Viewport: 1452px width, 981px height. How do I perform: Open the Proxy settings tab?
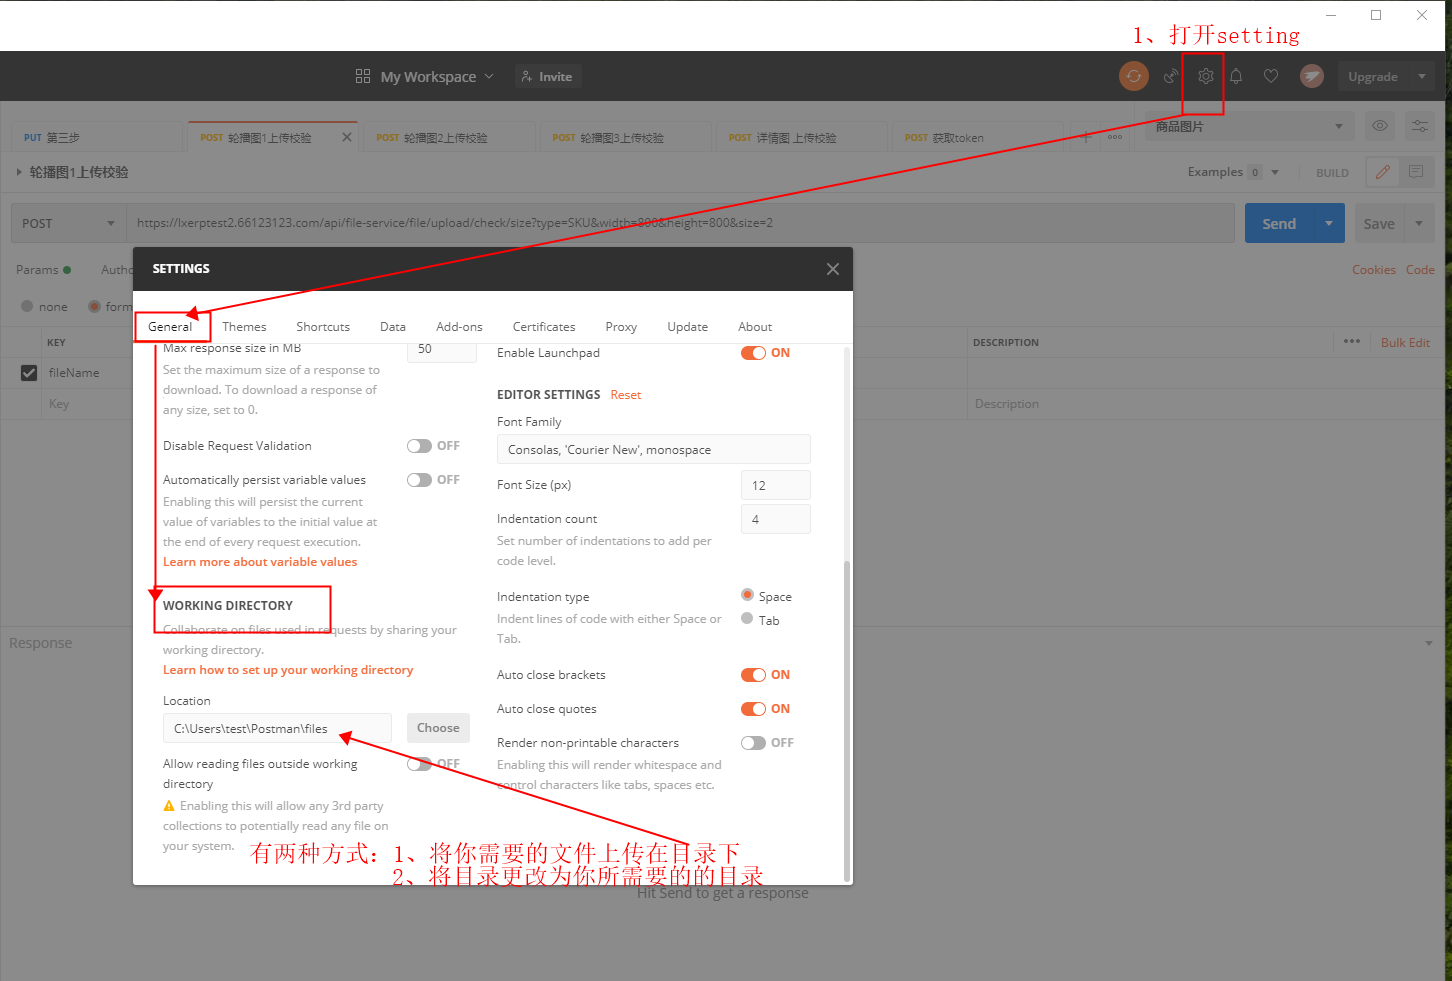pos(621,326)
